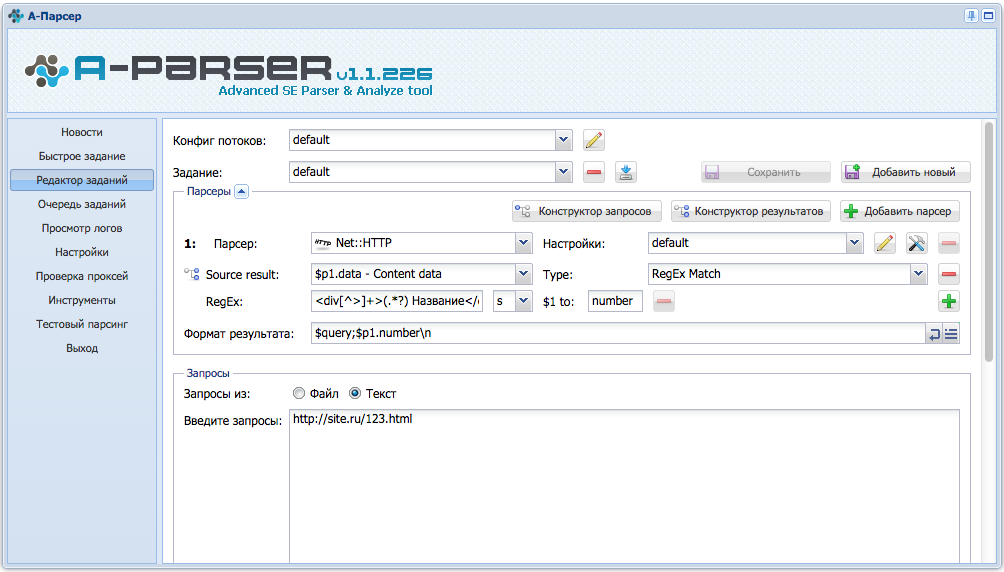Focus the '$1 to' number field
This screenshot has width=1004, height=572.
click(x=615, y=301)
